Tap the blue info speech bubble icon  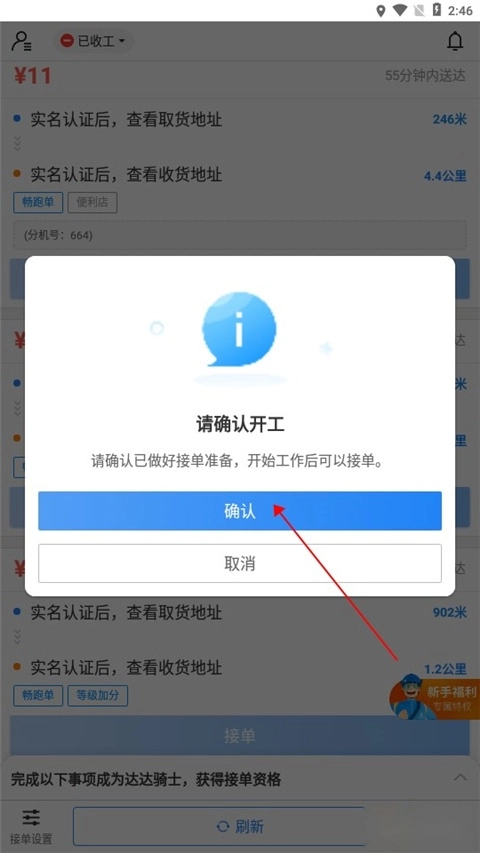[239, 329]
